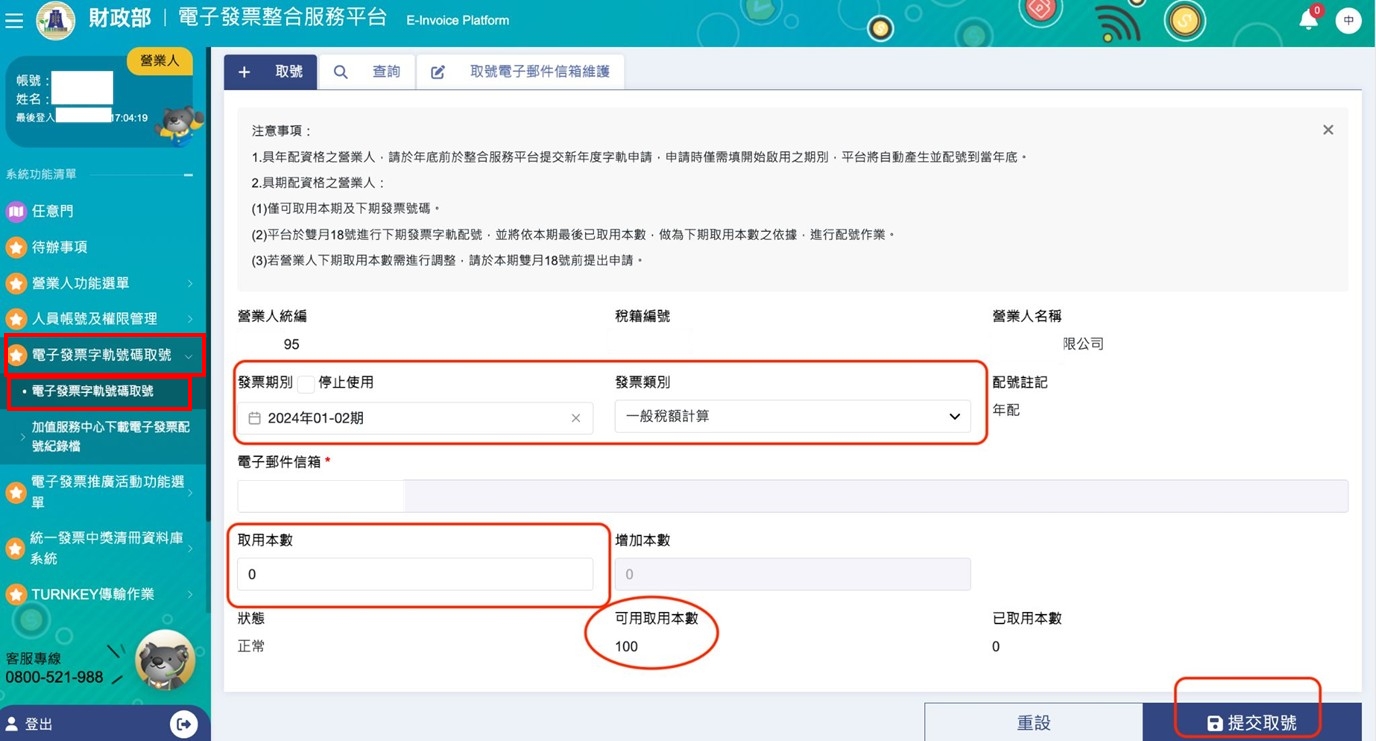The height and width of the screenshot is (741, 1376).
Task: Clear the invoice period with X icon
Action: pos(576,418)
